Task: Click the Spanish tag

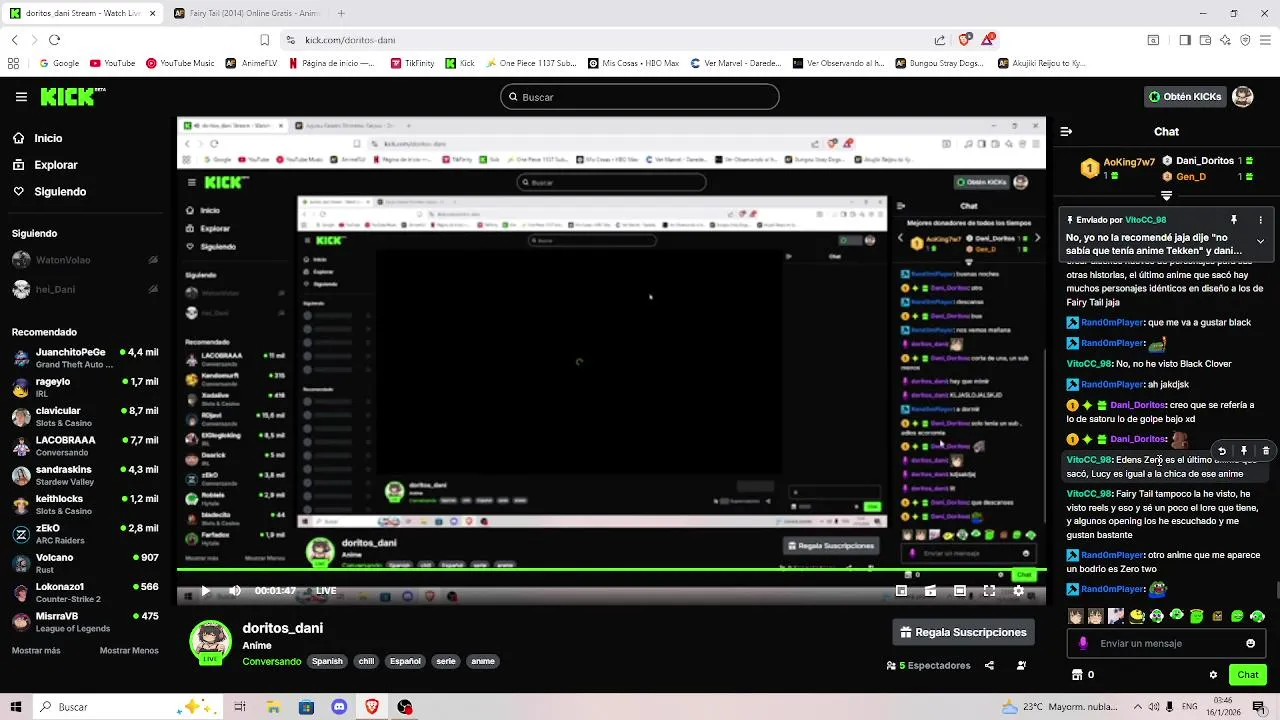Action: [x=327, y=661]
